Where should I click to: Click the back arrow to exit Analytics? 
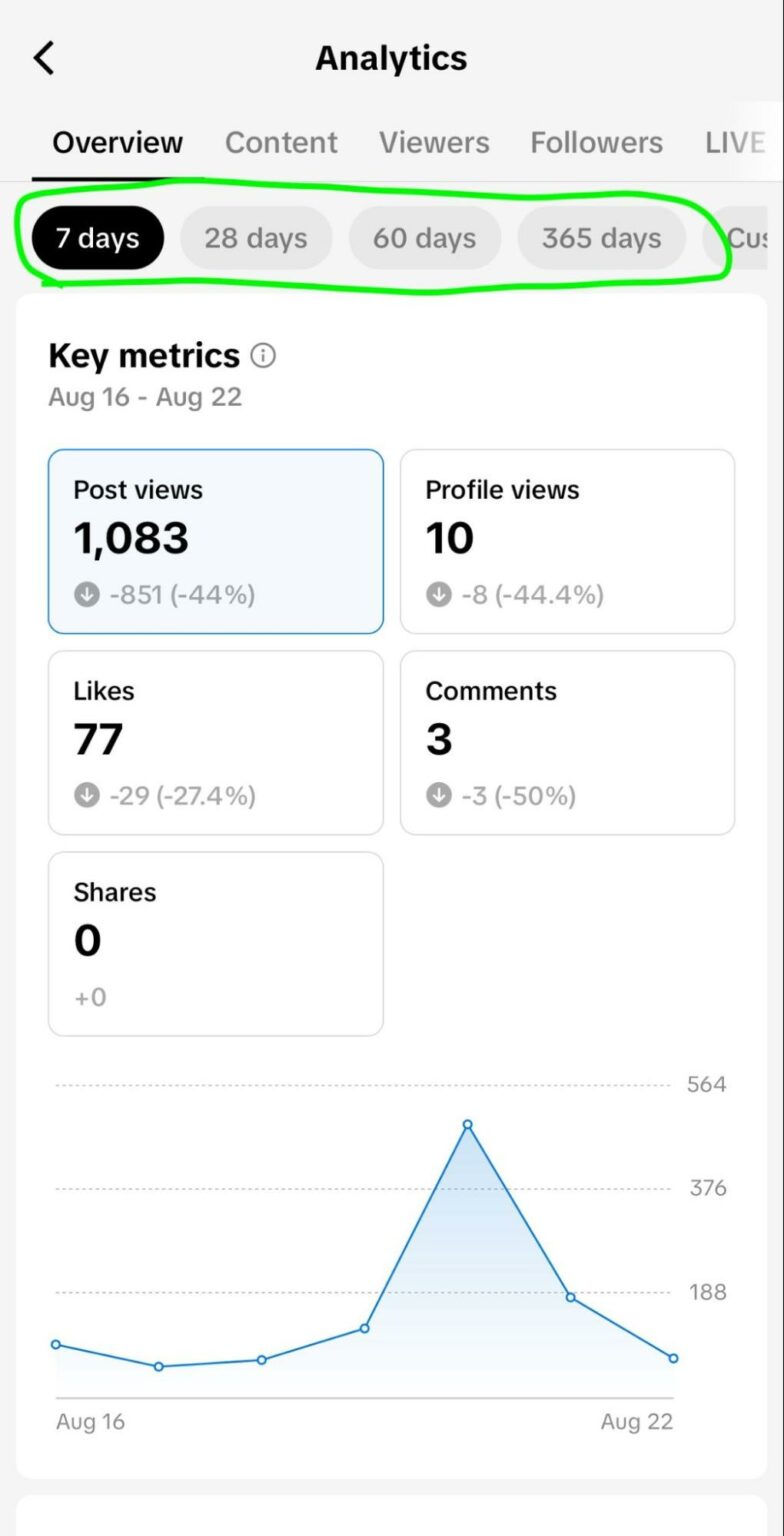coord(43,57)
